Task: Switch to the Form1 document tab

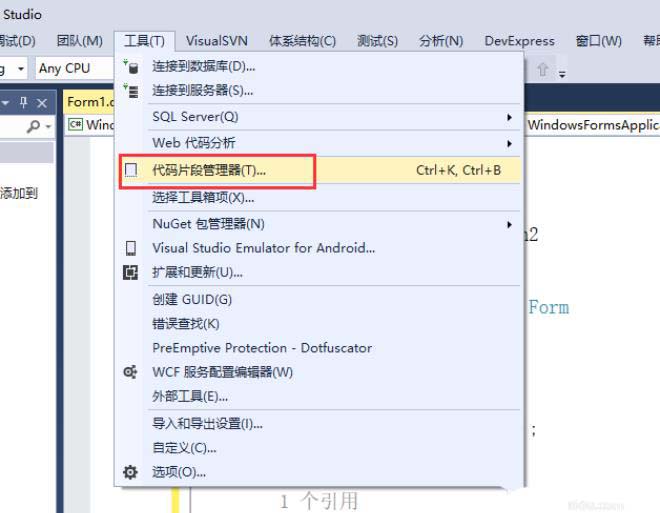Action: coord(89,102)
